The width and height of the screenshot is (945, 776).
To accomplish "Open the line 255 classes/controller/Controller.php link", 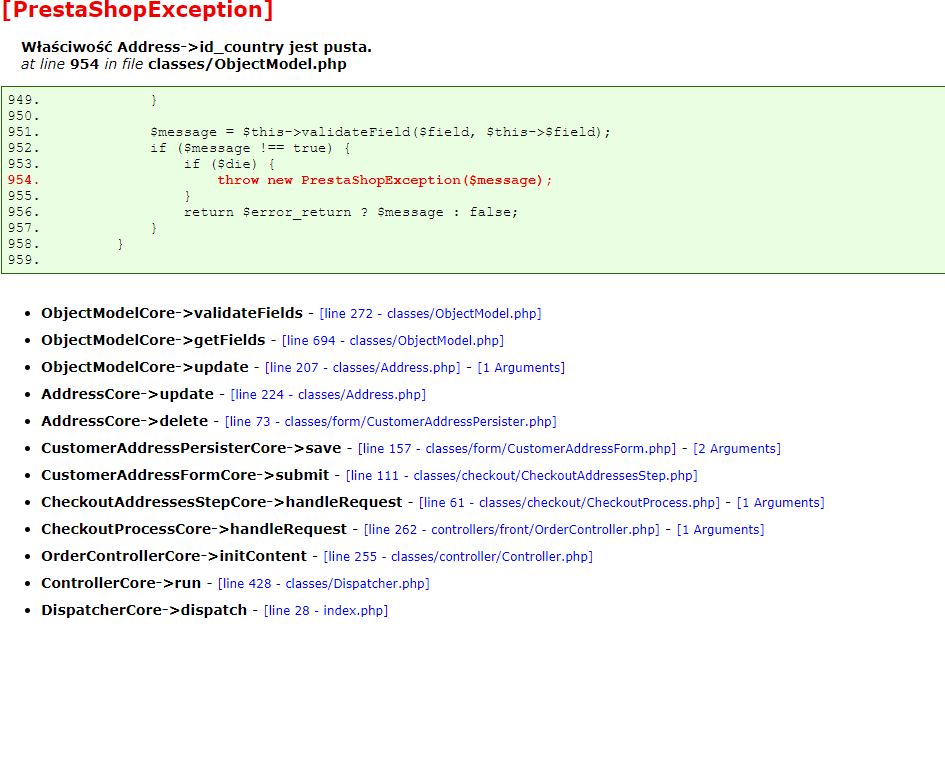I will [x=458, y=557].
